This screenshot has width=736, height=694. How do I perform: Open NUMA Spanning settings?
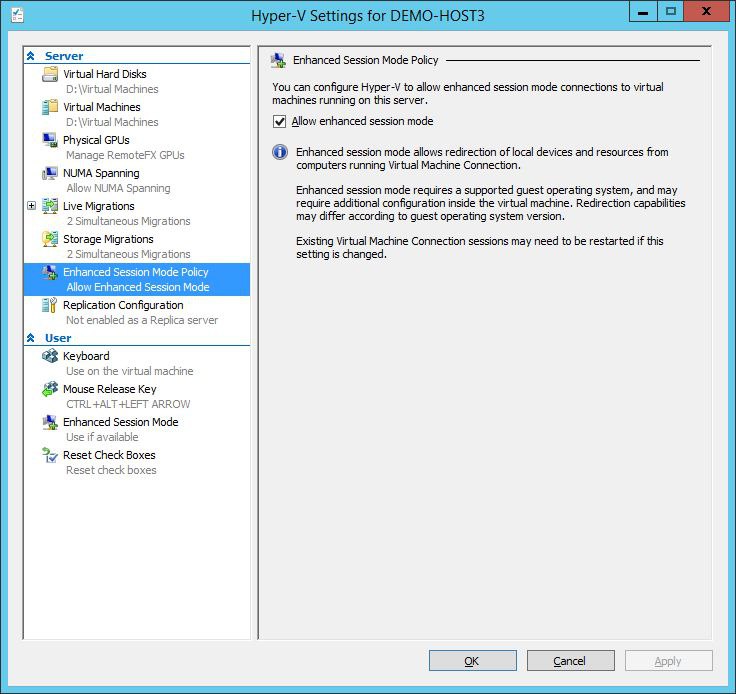pos(101,173)
